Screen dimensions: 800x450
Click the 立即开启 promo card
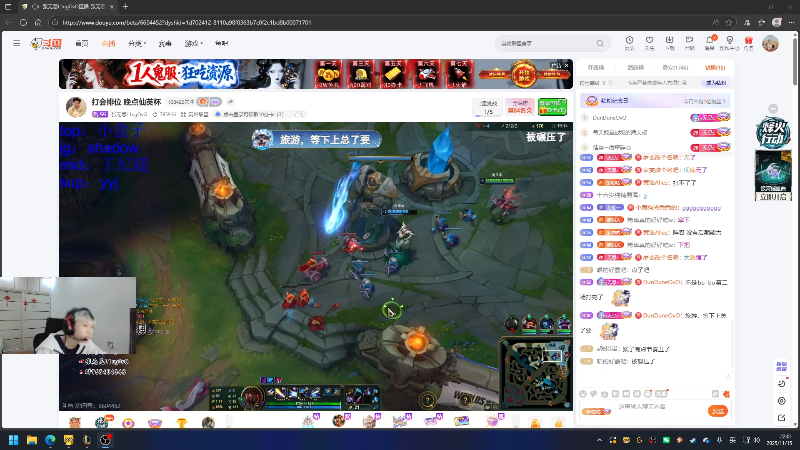coord(773,176)
